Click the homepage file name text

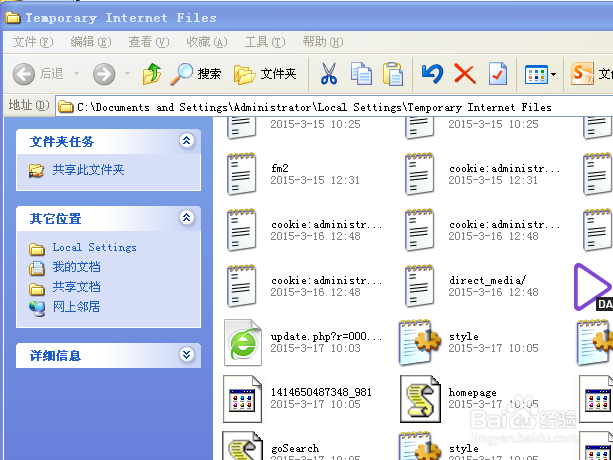coord(473,392)
